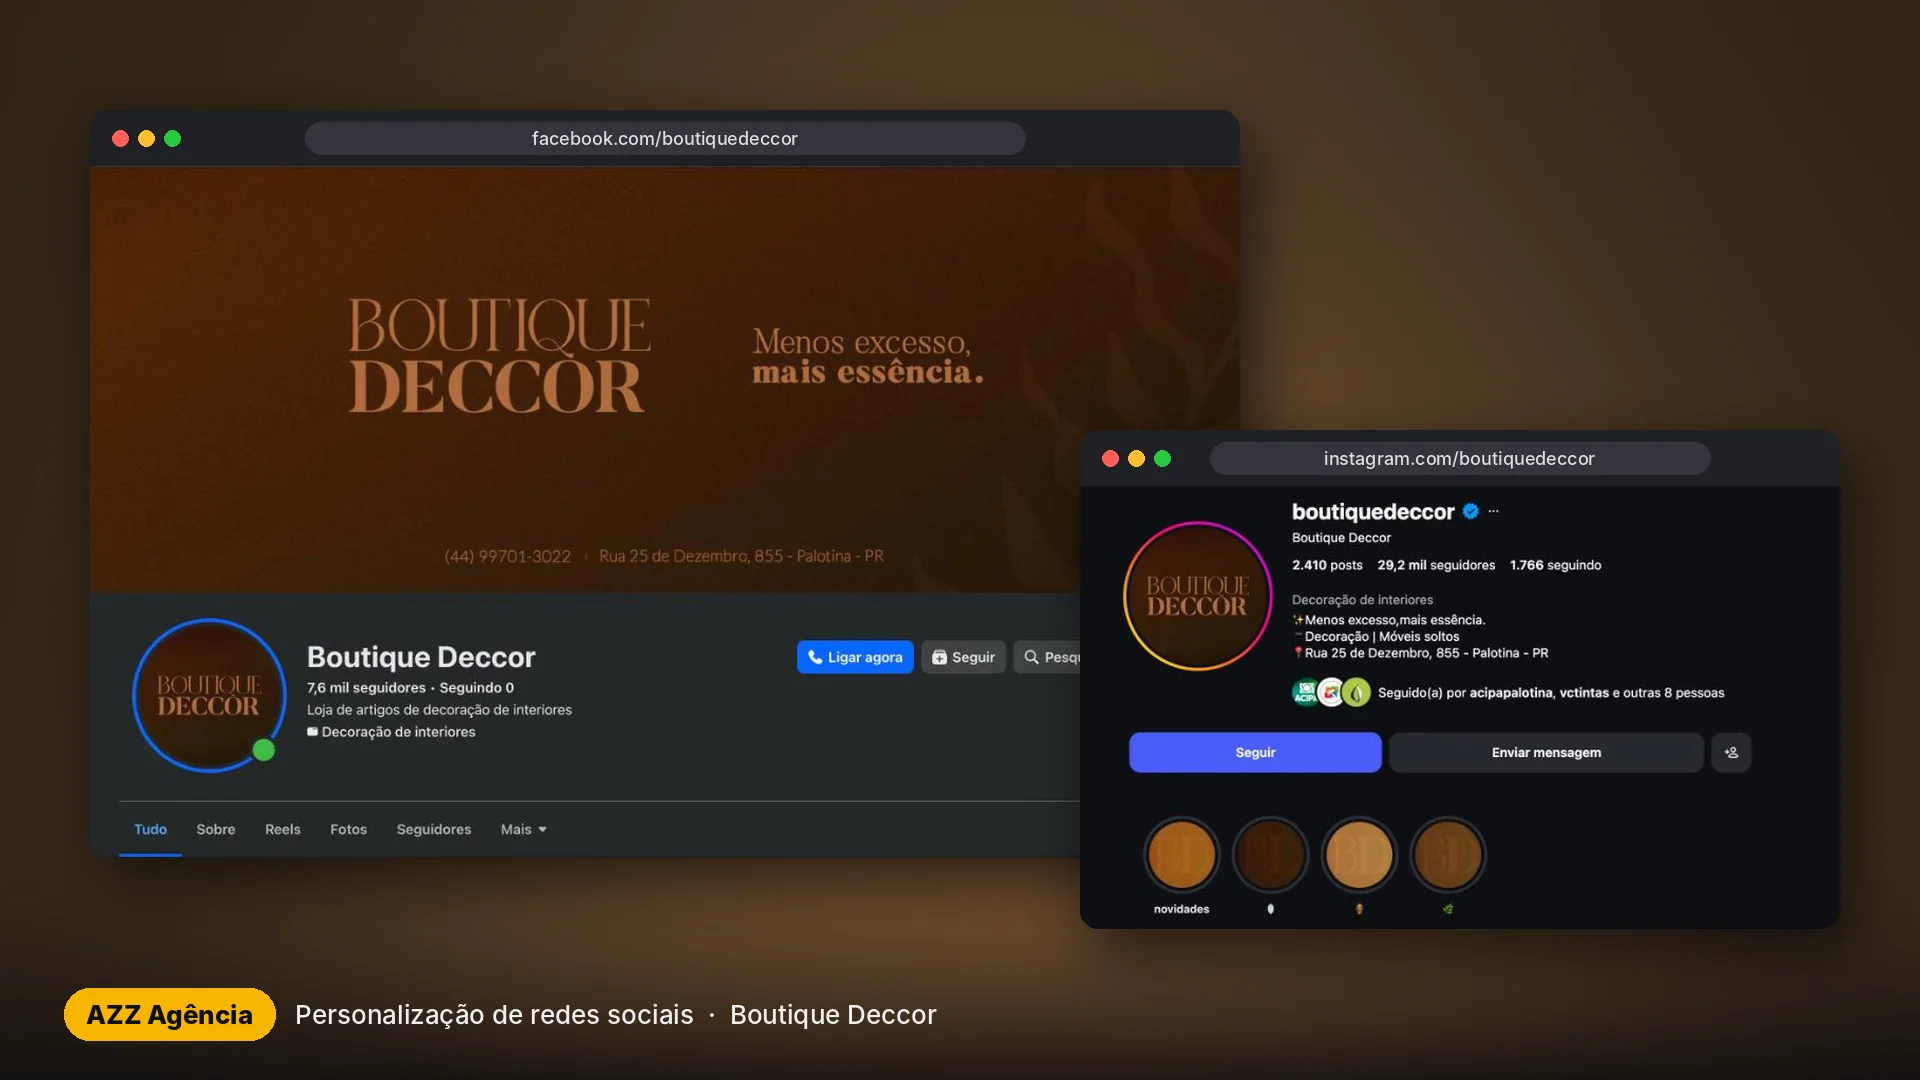Click the yellow minimize dot of the Facebook window
Viewport: 1920px width, 1080px height.
tap(146, 138)
